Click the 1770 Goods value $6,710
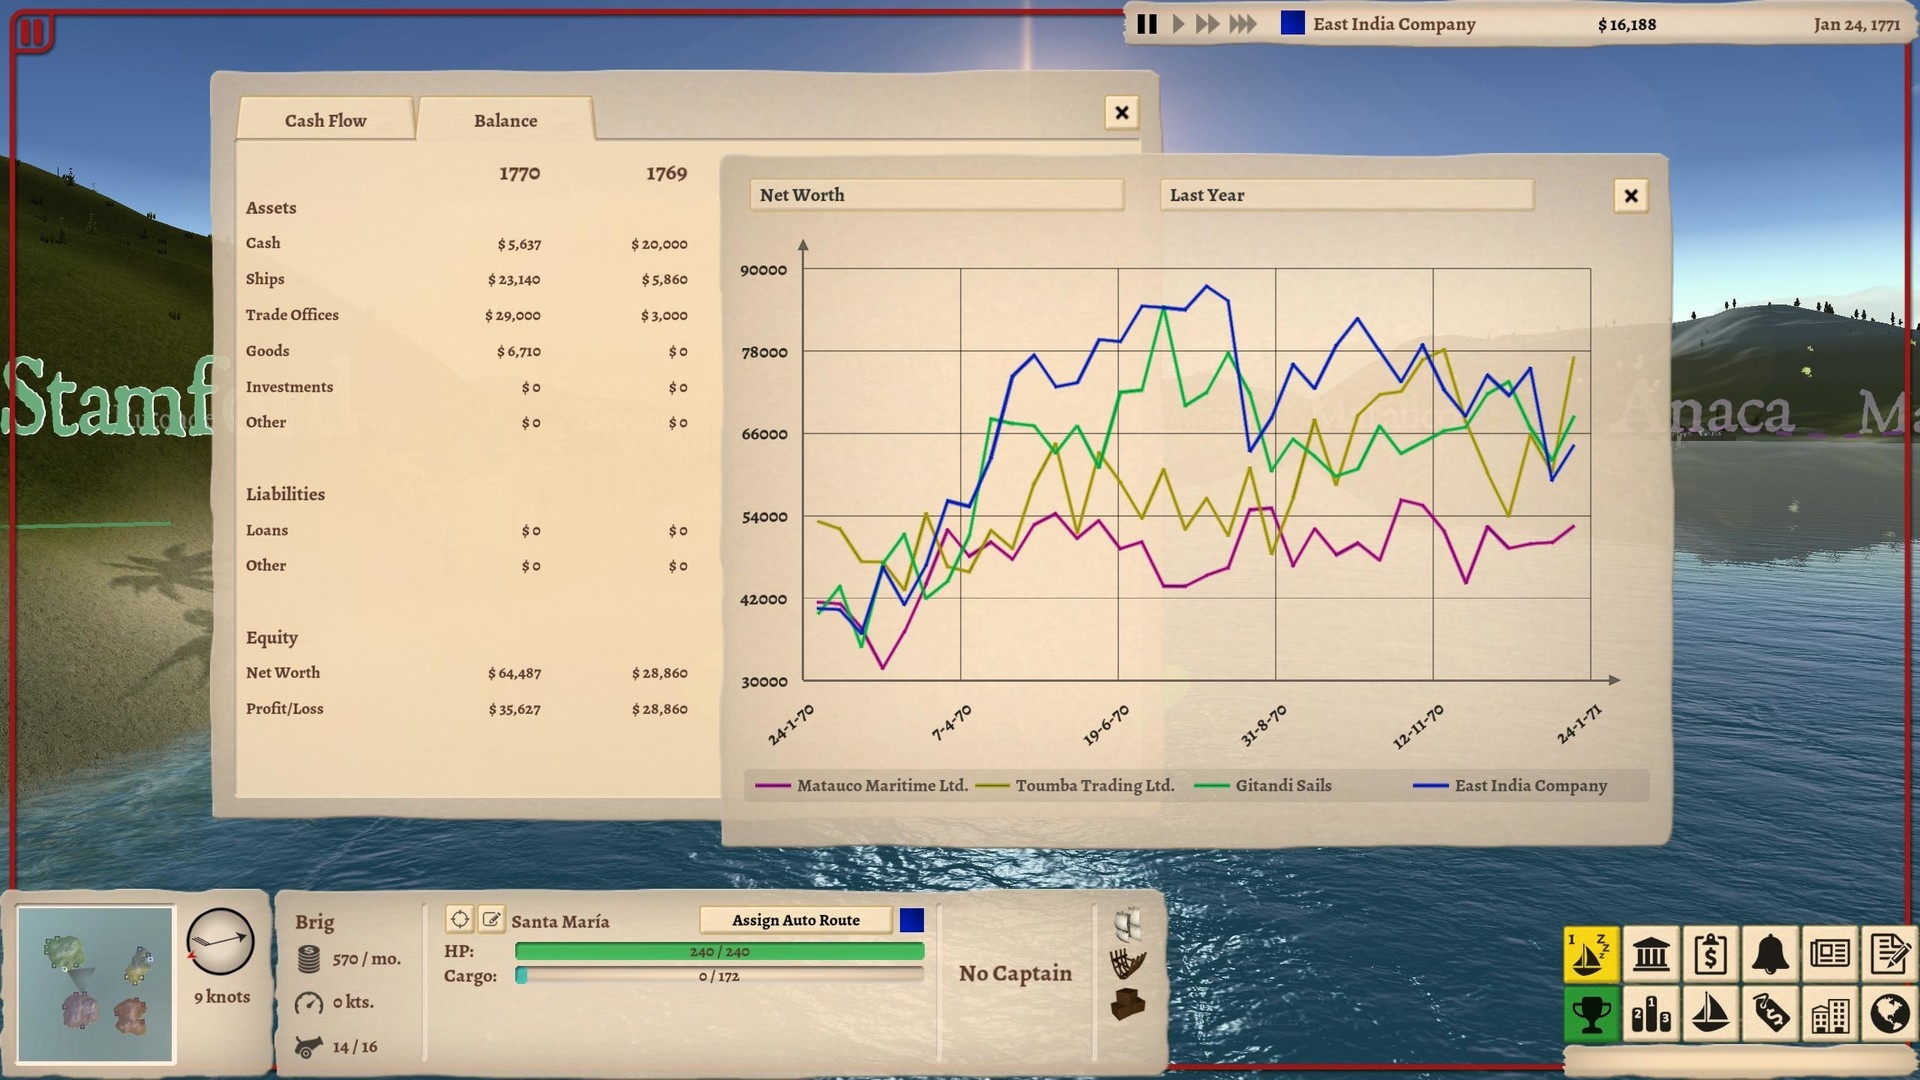The image size is (1920, 1080). pyautogui.click(x=519, y=352)
